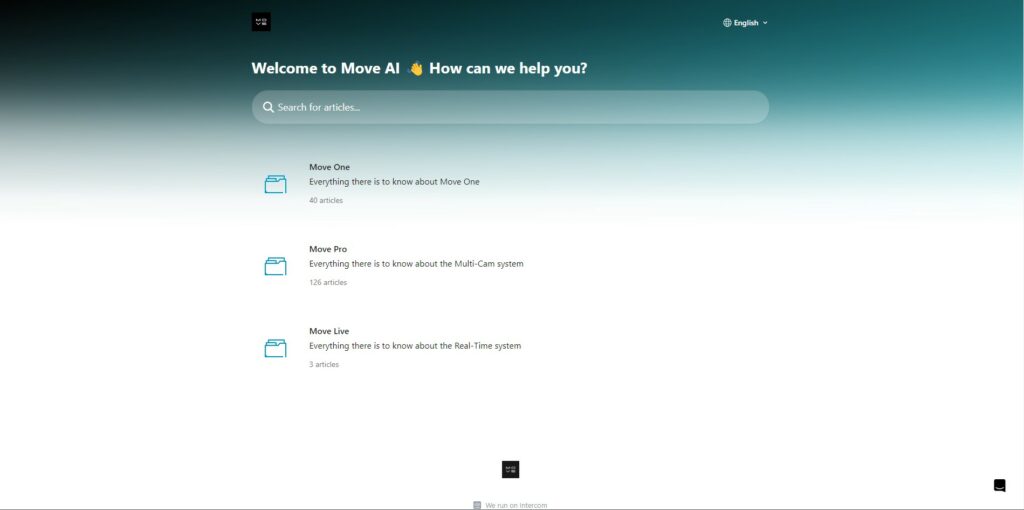The height and width of the screenshot is (510, 1024).
Task: Click the Multi-Cam system description text
Action: click(416, 264)
